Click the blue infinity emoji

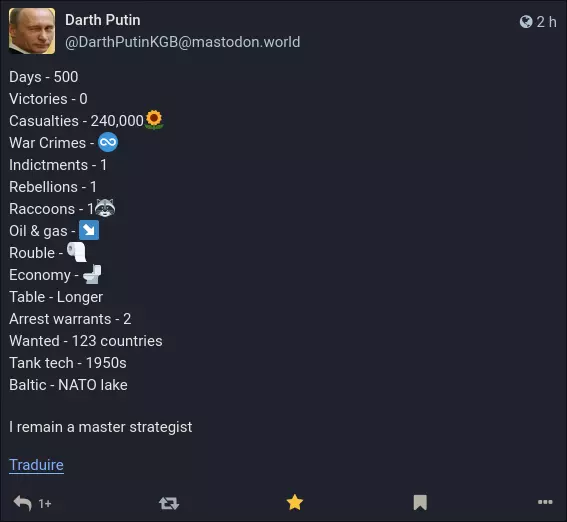click(108, 142)
